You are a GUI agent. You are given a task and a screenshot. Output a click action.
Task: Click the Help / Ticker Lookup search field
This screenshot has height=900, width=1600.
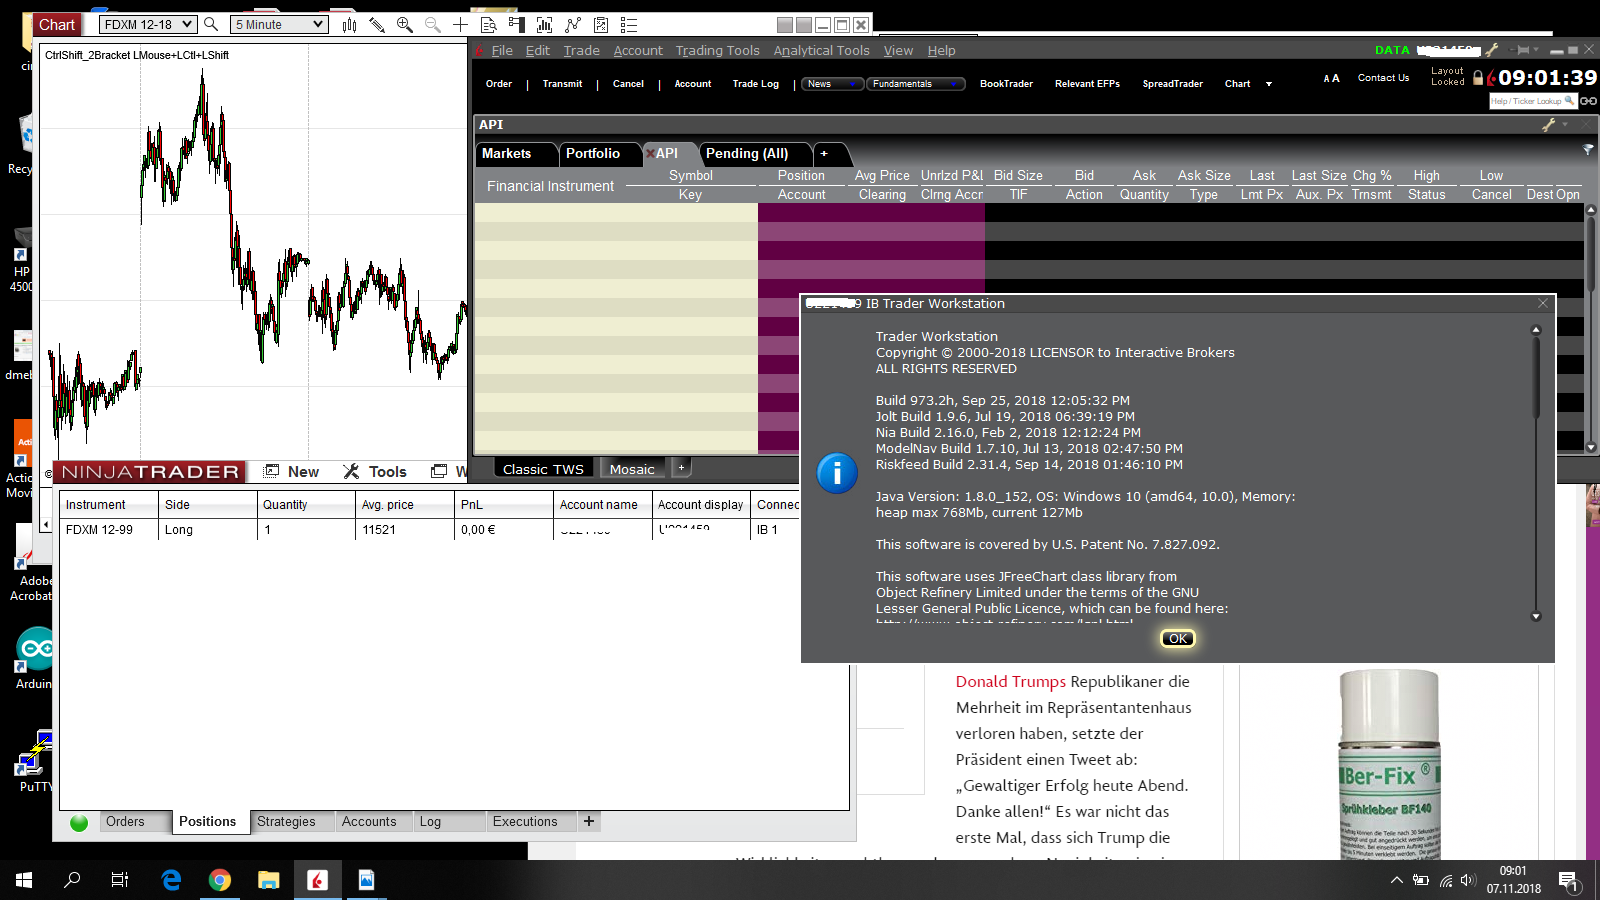1532,101
